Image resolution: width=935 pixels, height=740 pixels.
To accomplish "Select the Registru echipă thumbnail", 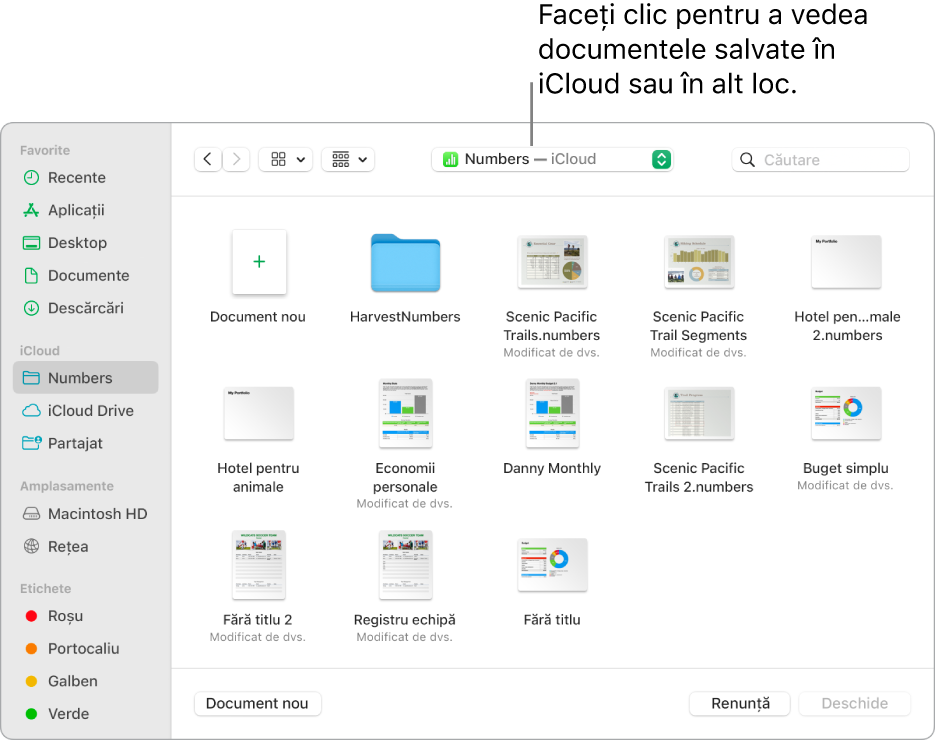I will pos(405,565).
